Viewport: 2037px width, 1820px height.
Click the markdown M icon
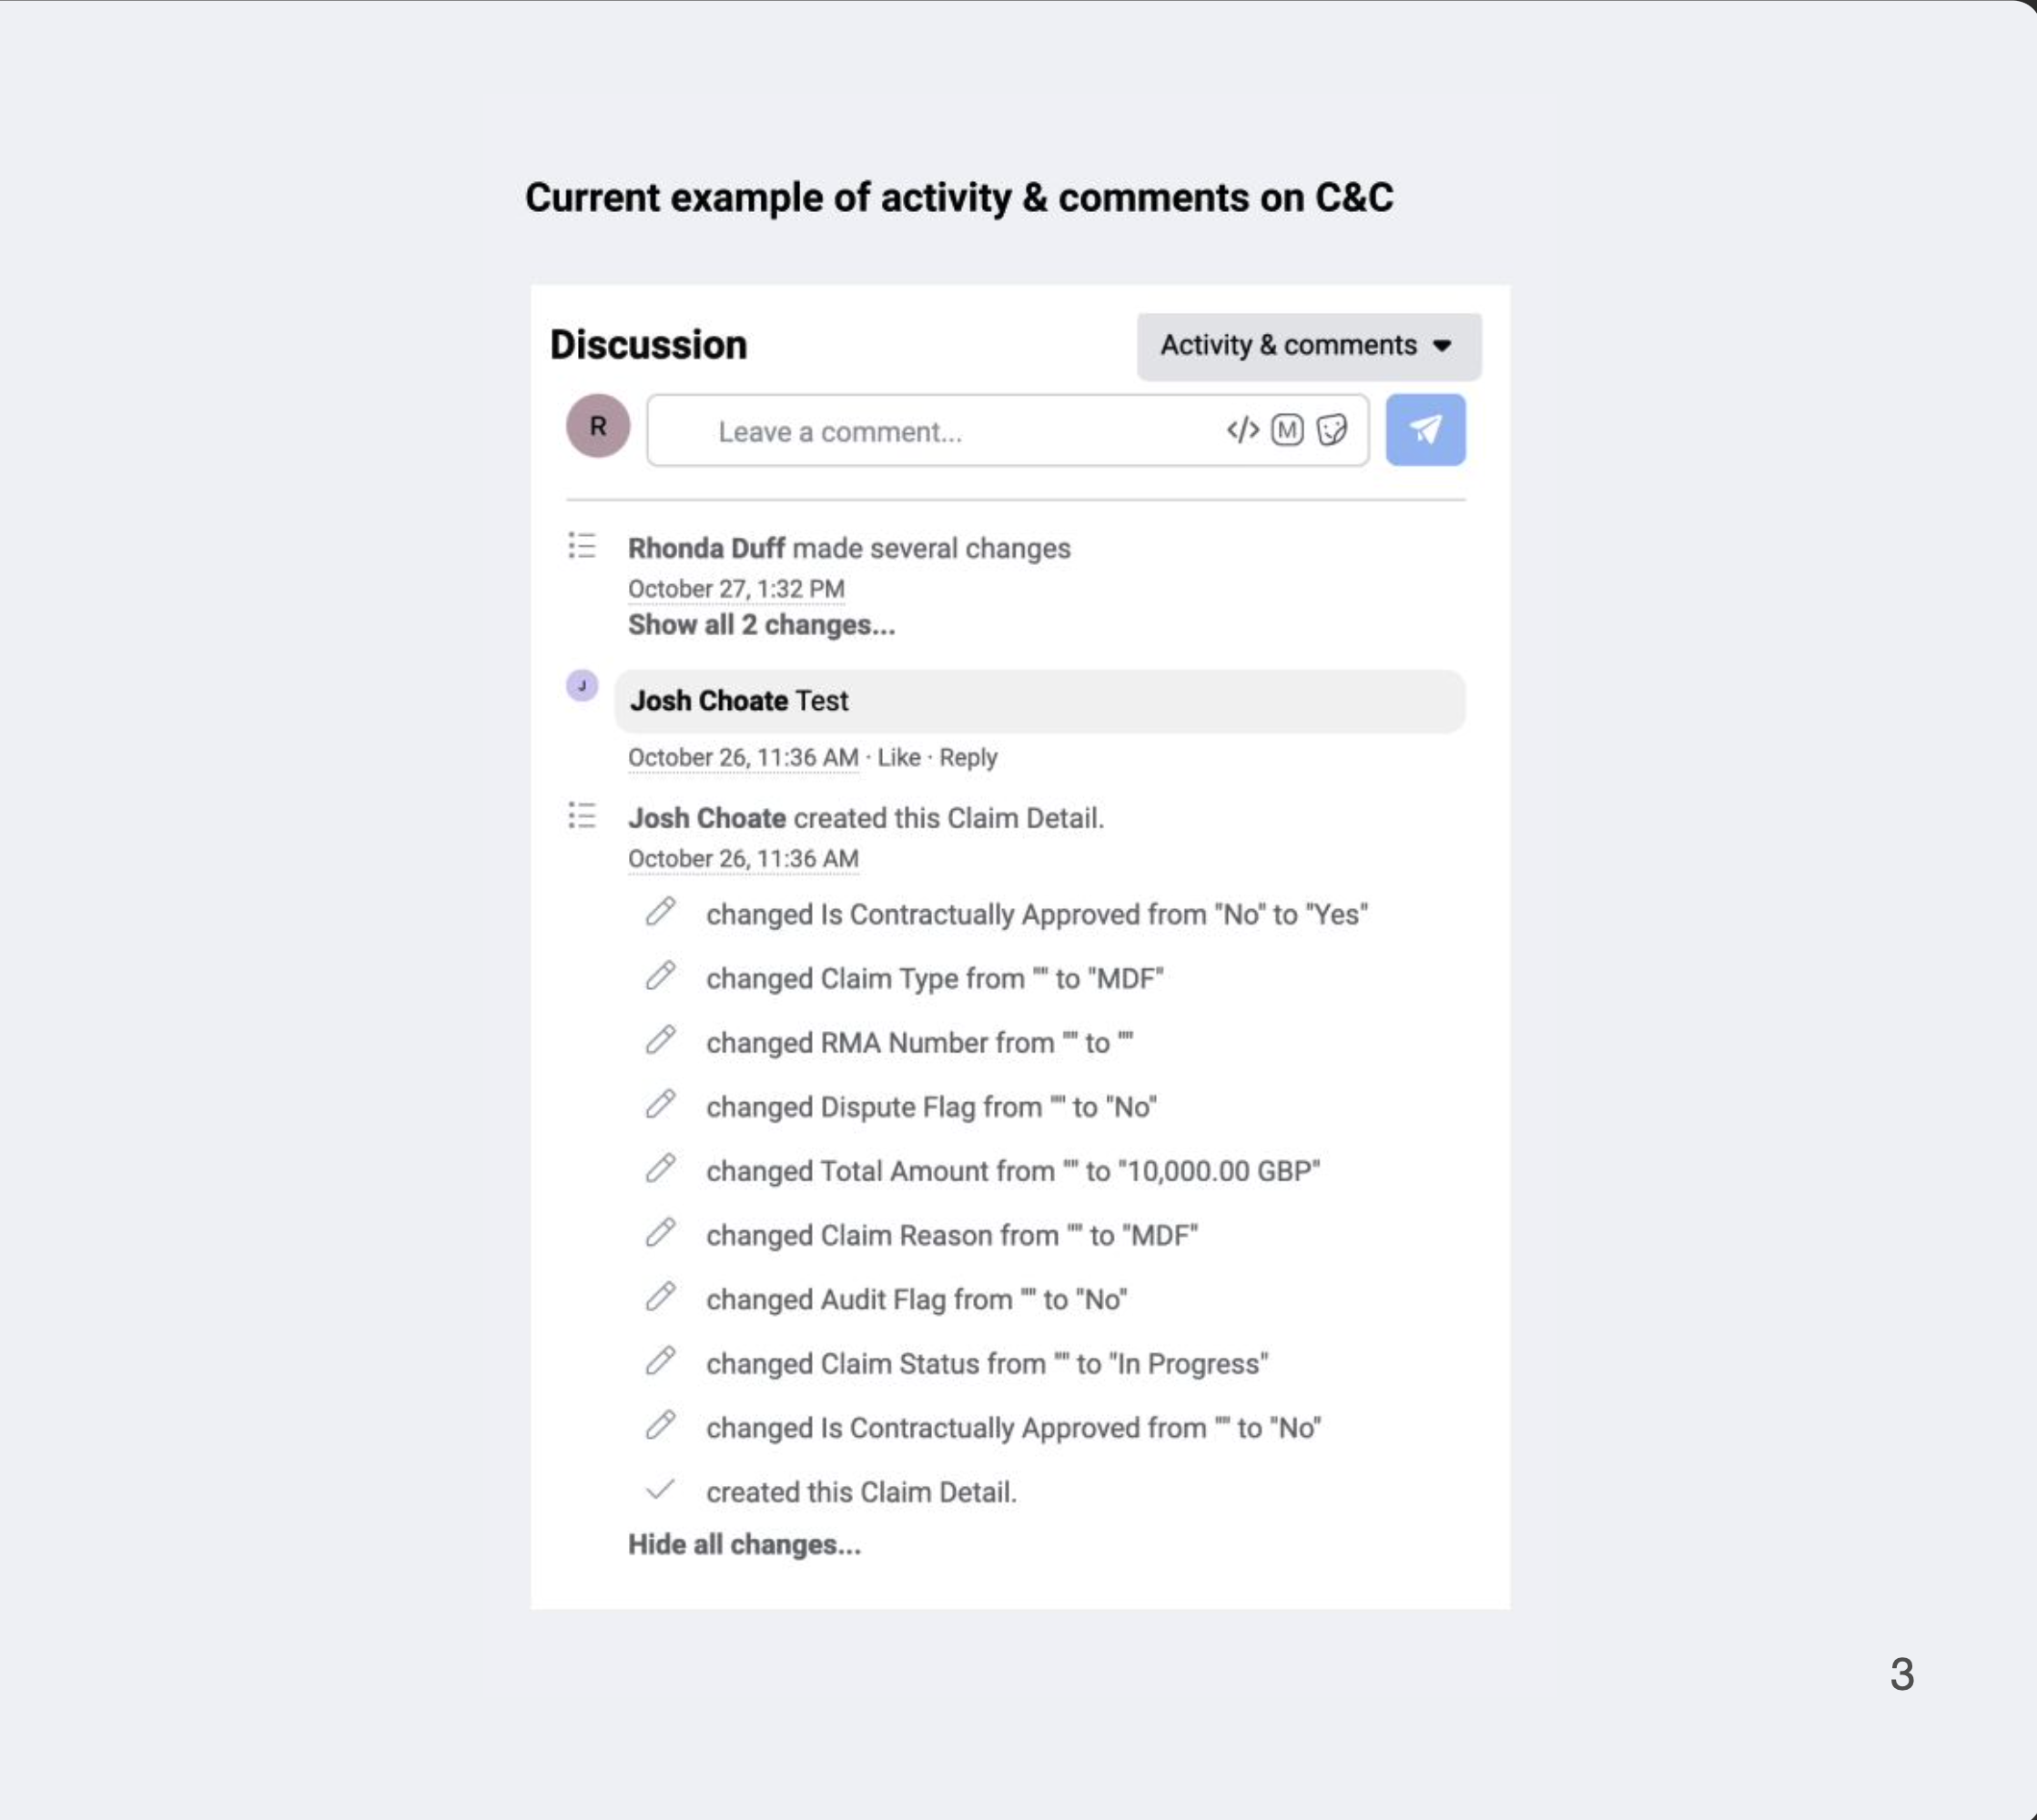[1287, 430]
